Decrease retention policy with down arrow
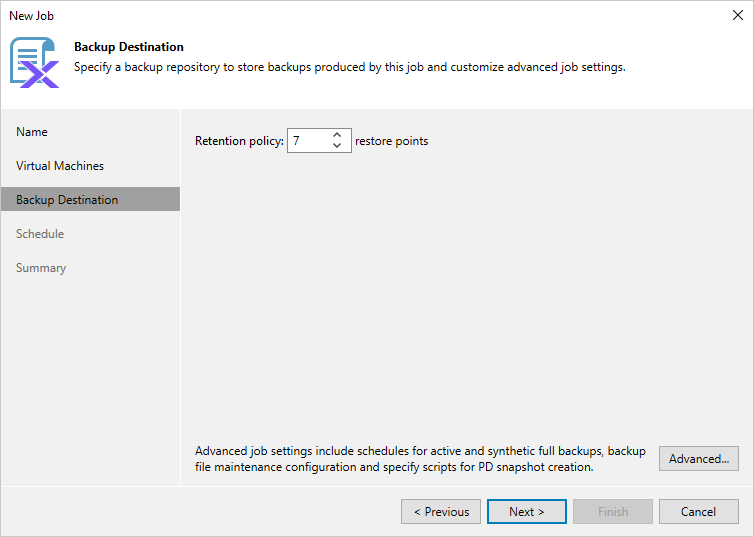 click(338, 147)
